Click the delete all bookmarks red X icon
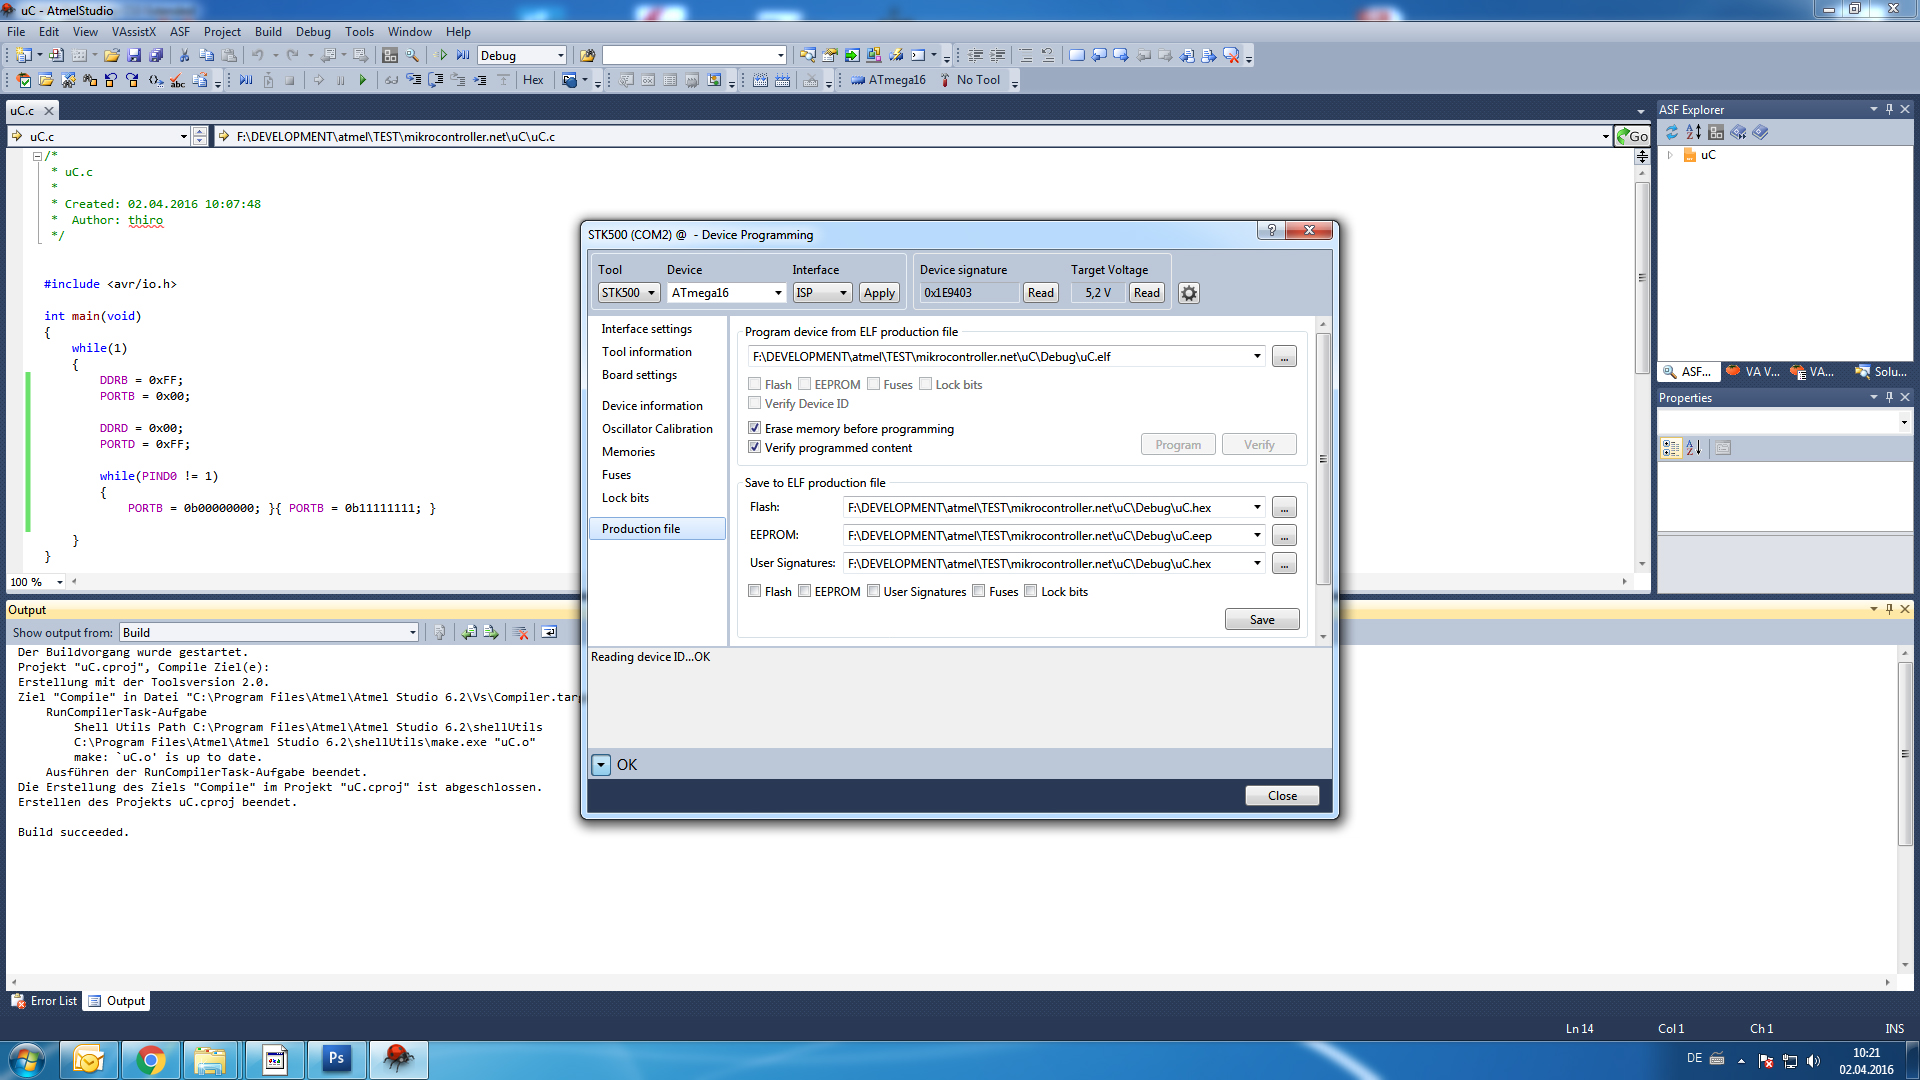 tap(1233, 56)
